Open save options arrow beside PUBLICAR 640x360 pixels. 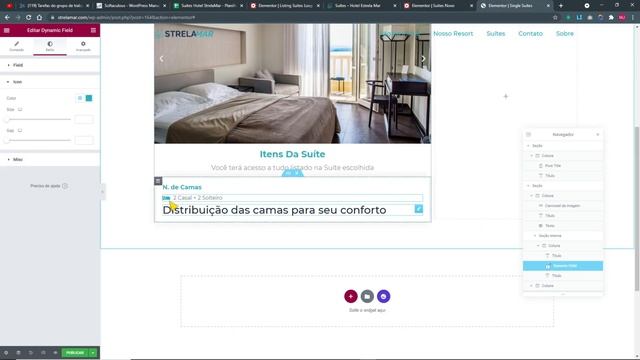pyautogui.click(x=93, y=353)
